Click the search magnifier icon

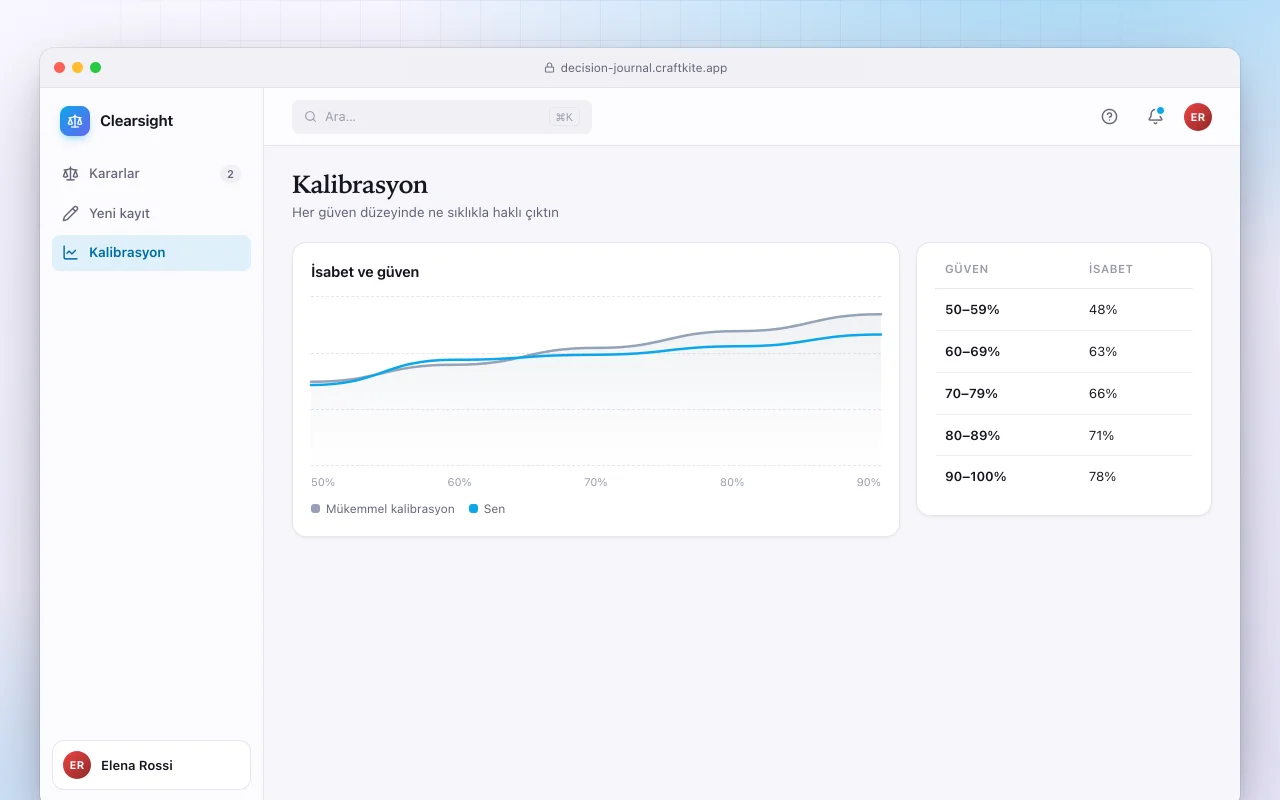tap(311, 117)
